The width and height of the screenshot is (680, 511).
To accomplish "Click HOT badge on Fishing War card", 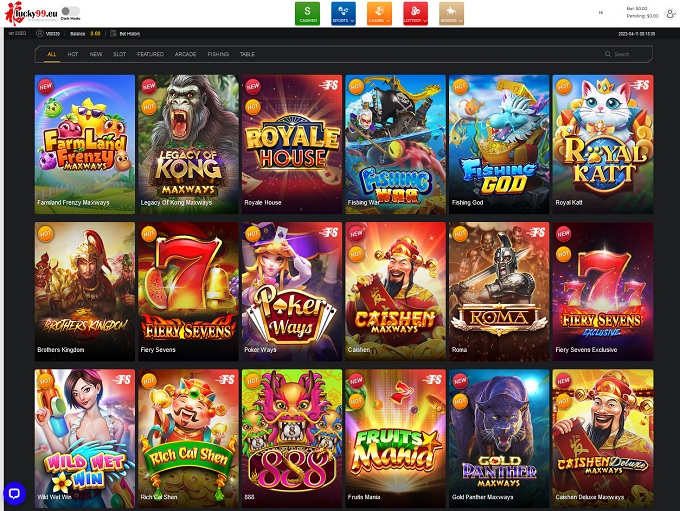I will [x=356, y=86].
